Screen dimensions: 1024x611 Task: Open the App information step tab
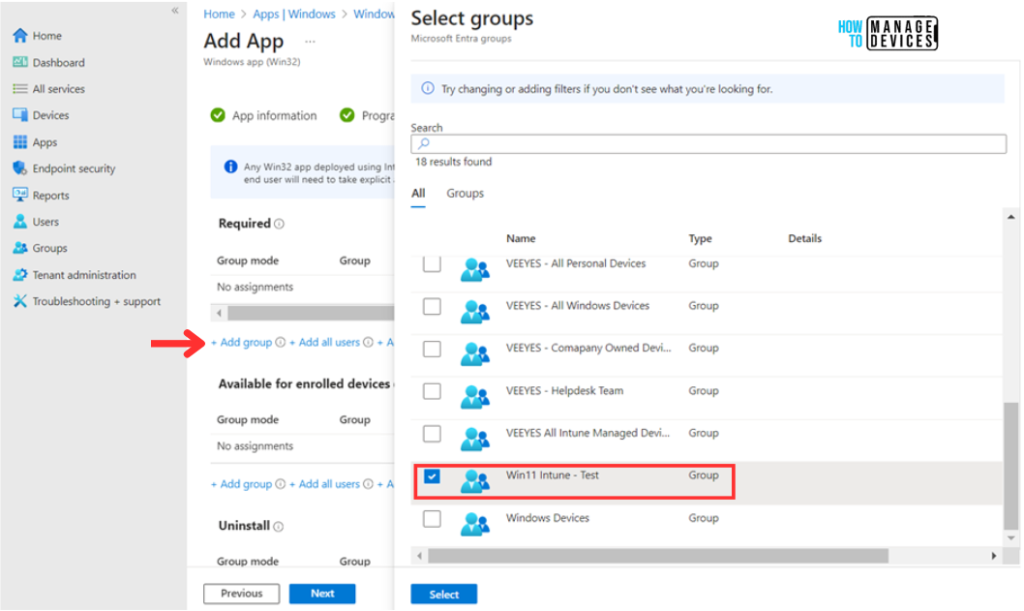tap(264, 116)
